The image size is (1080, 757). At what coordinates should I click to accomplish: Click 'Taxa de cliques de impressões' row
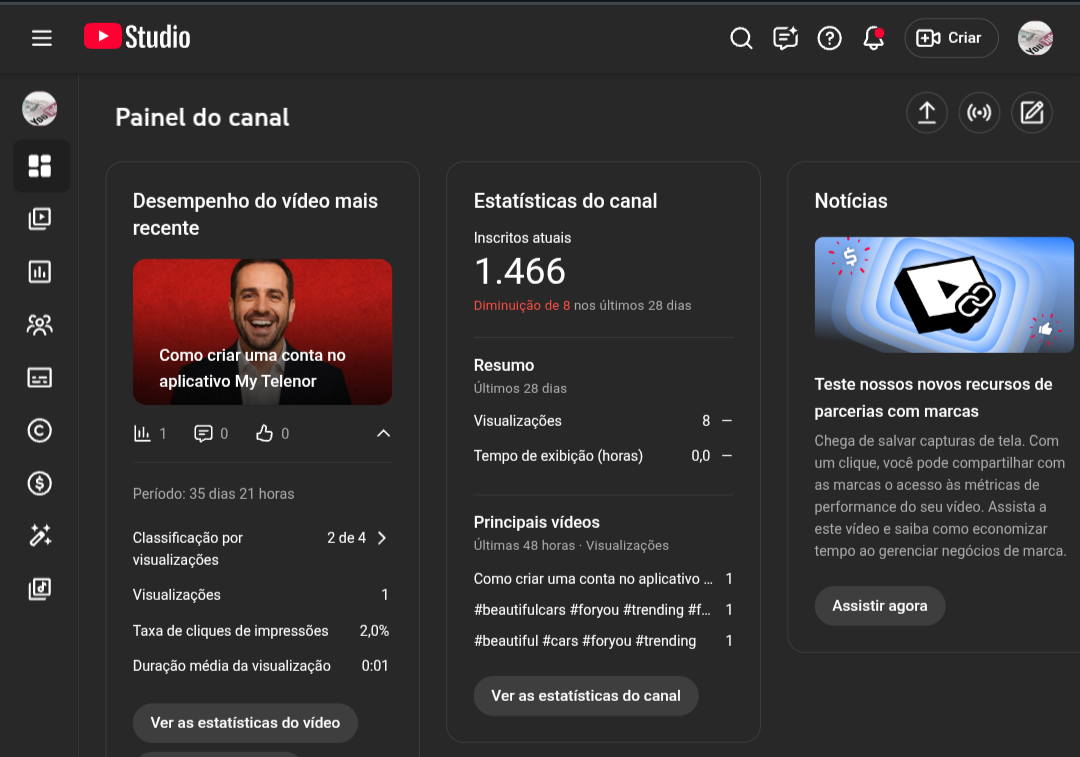261,631
